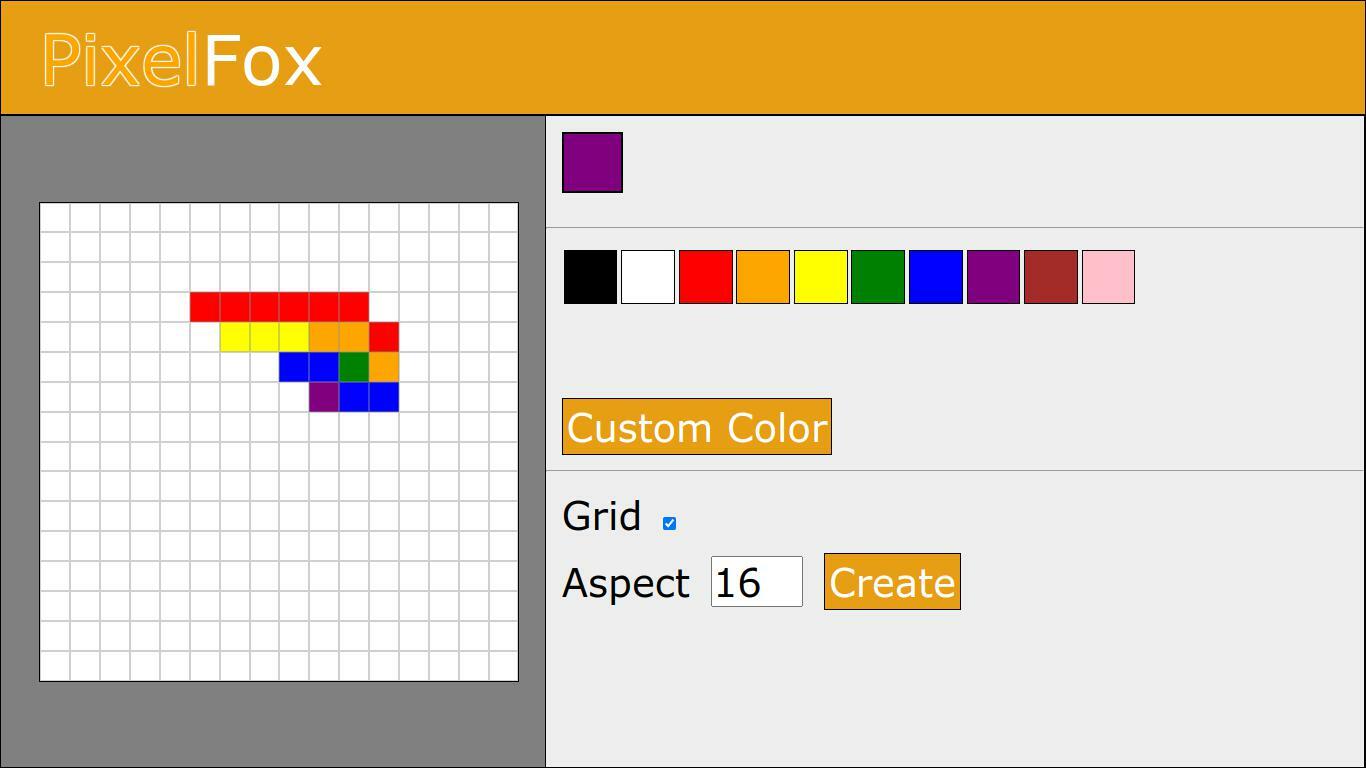The width and height of the screenshot is (1366, 768).
Task: Choose the yellow color swatch
Action: 820,277
